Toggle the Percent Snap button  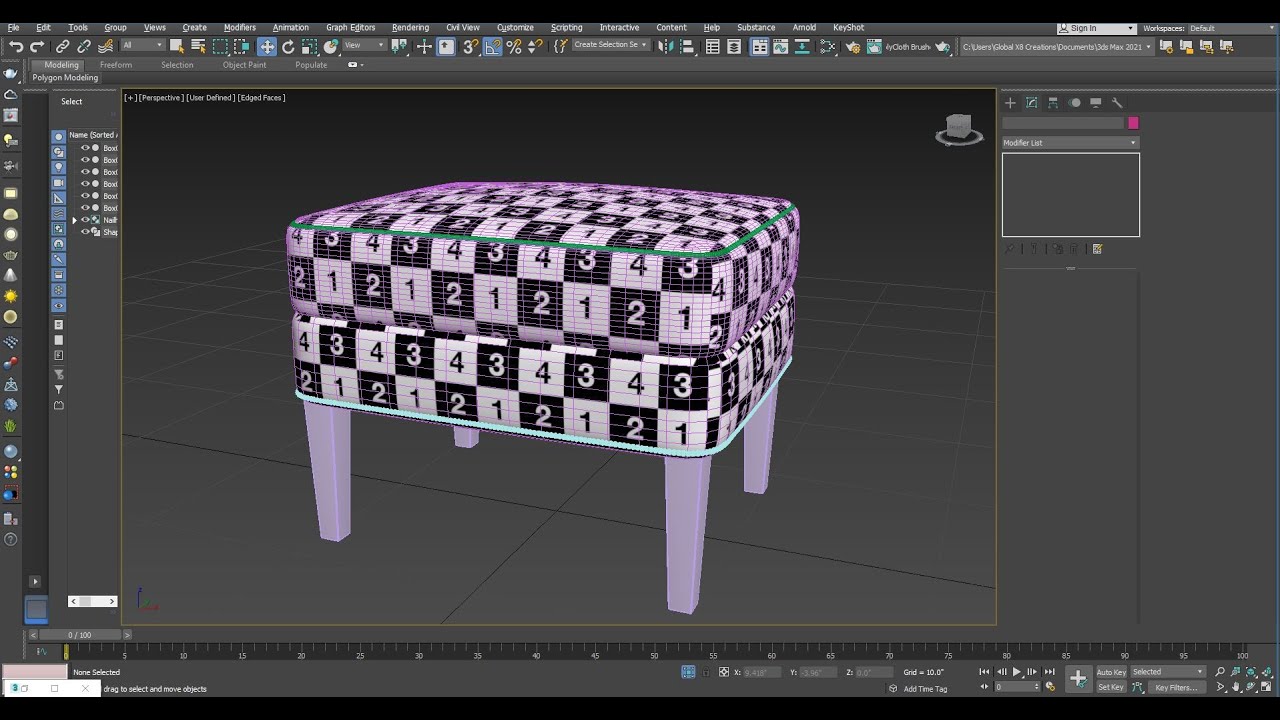(x=514, y=46)
